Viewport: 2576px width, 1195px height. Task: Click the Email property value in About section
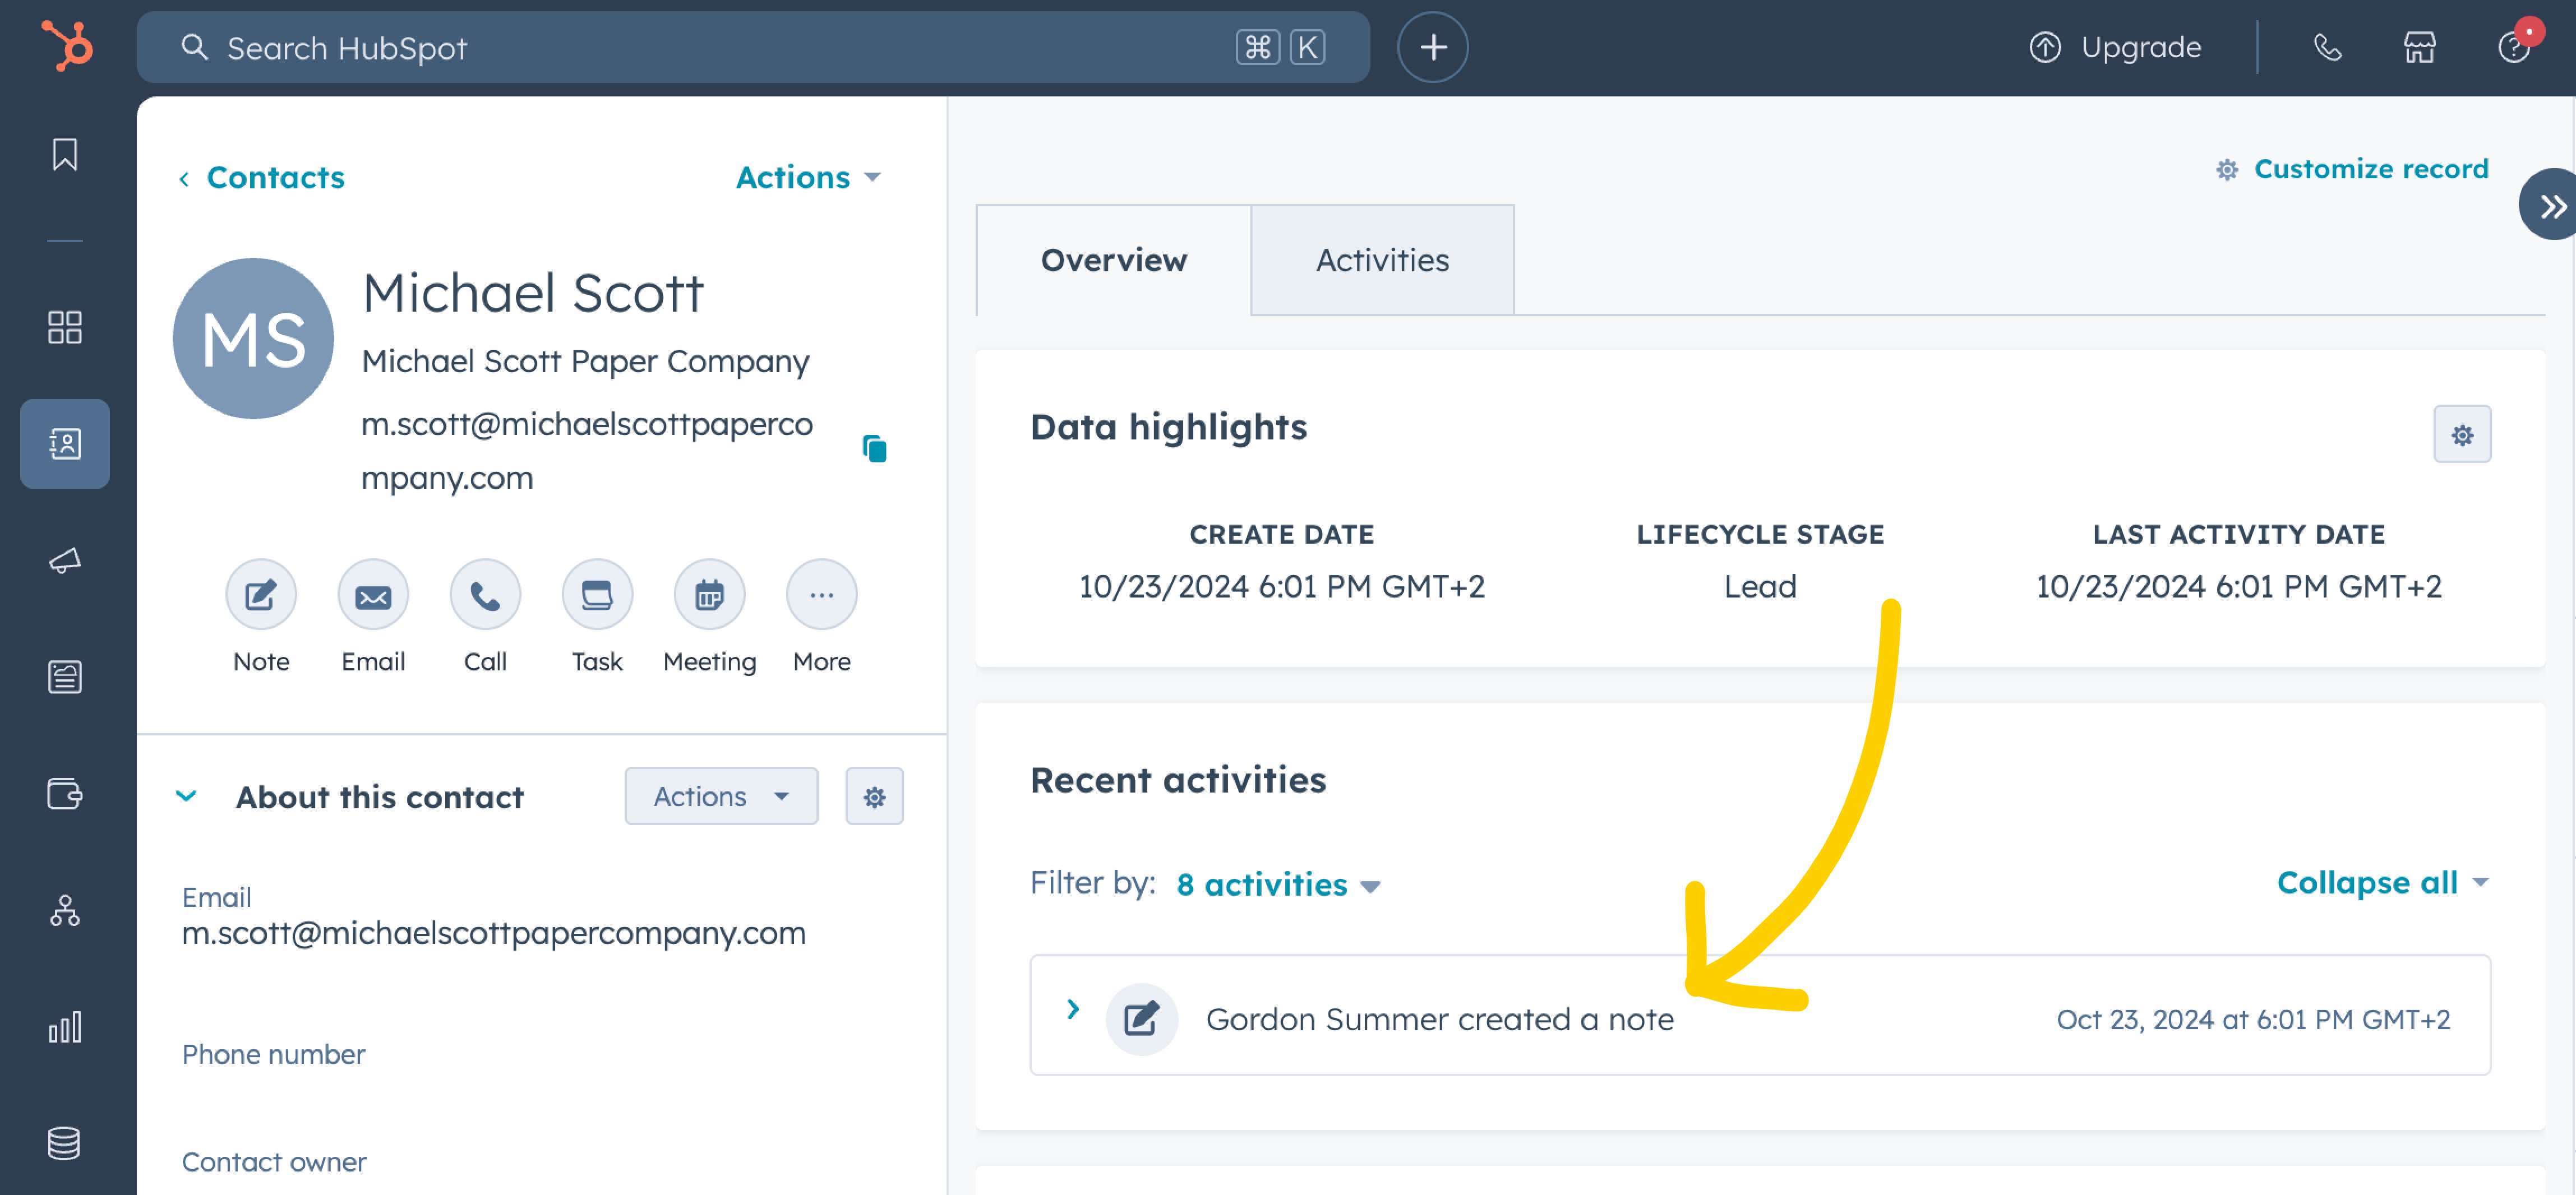click(x=493, y=933)
